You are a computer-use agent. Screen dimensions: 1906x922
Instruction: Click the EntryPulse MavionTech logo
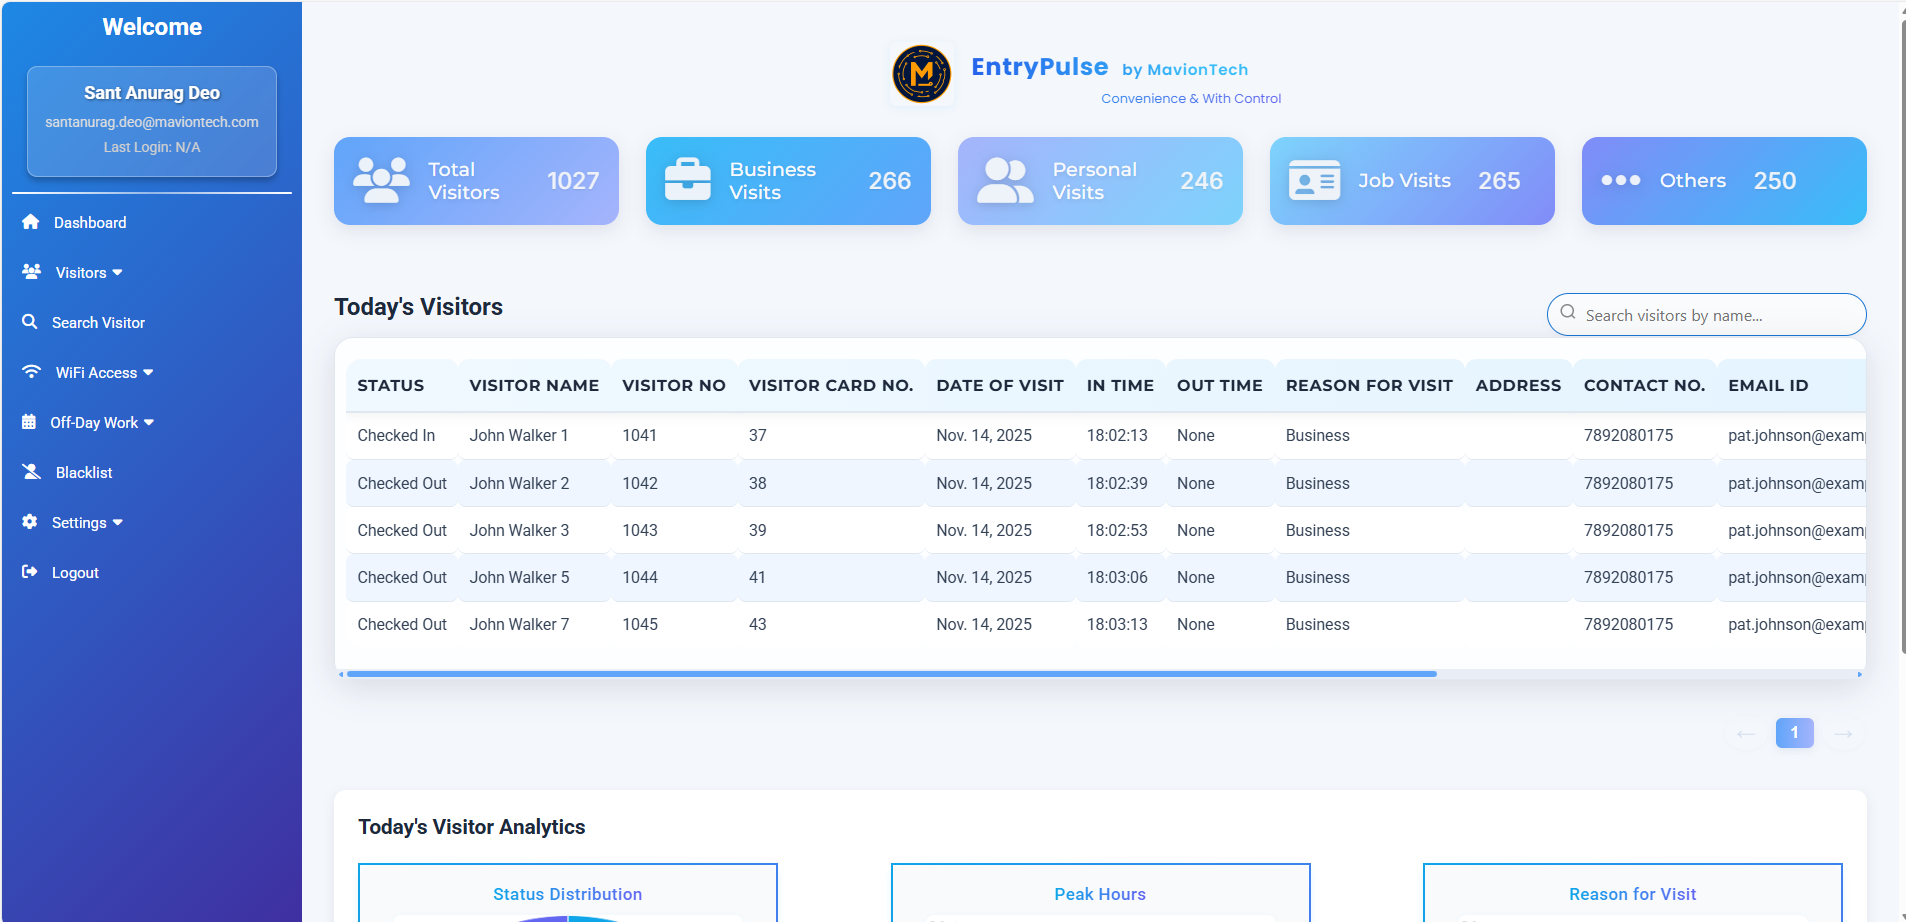pyautogui.click(x=921, y=73)
